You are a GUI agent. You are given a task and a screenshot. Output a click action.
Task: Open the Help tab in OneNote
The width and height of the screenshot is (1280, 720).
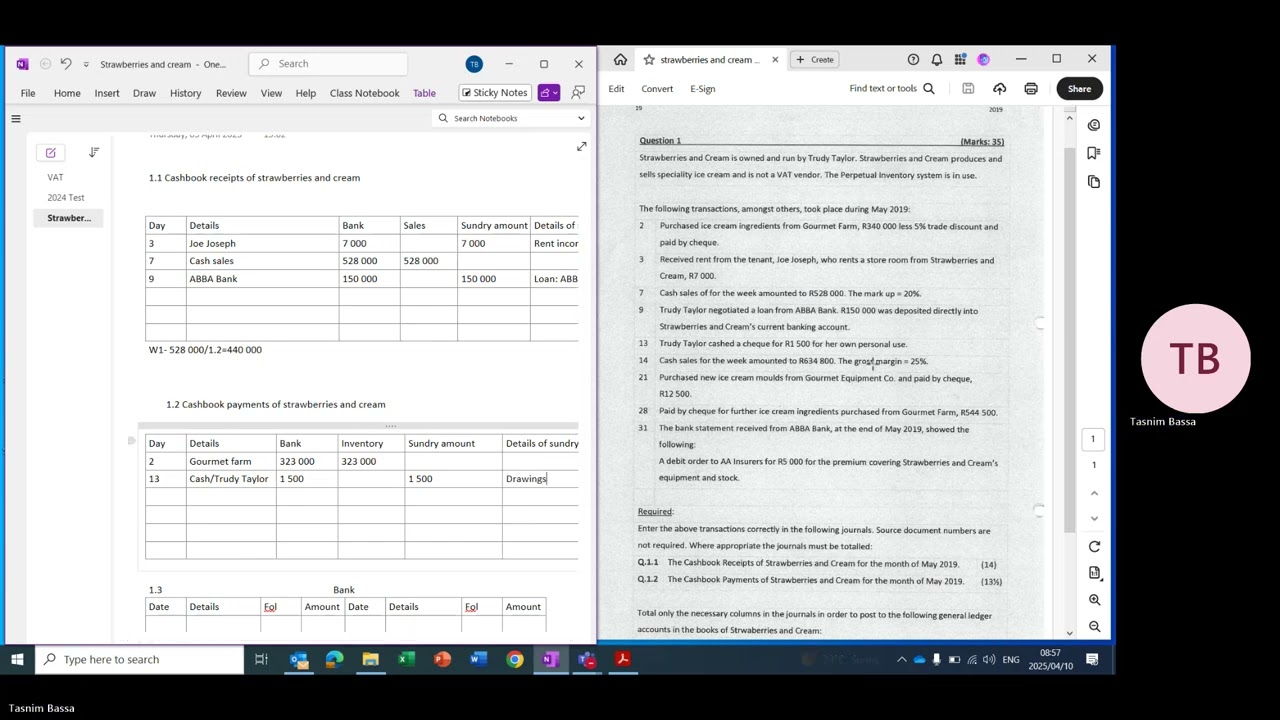pyautogui.click(x=306, y=93)
